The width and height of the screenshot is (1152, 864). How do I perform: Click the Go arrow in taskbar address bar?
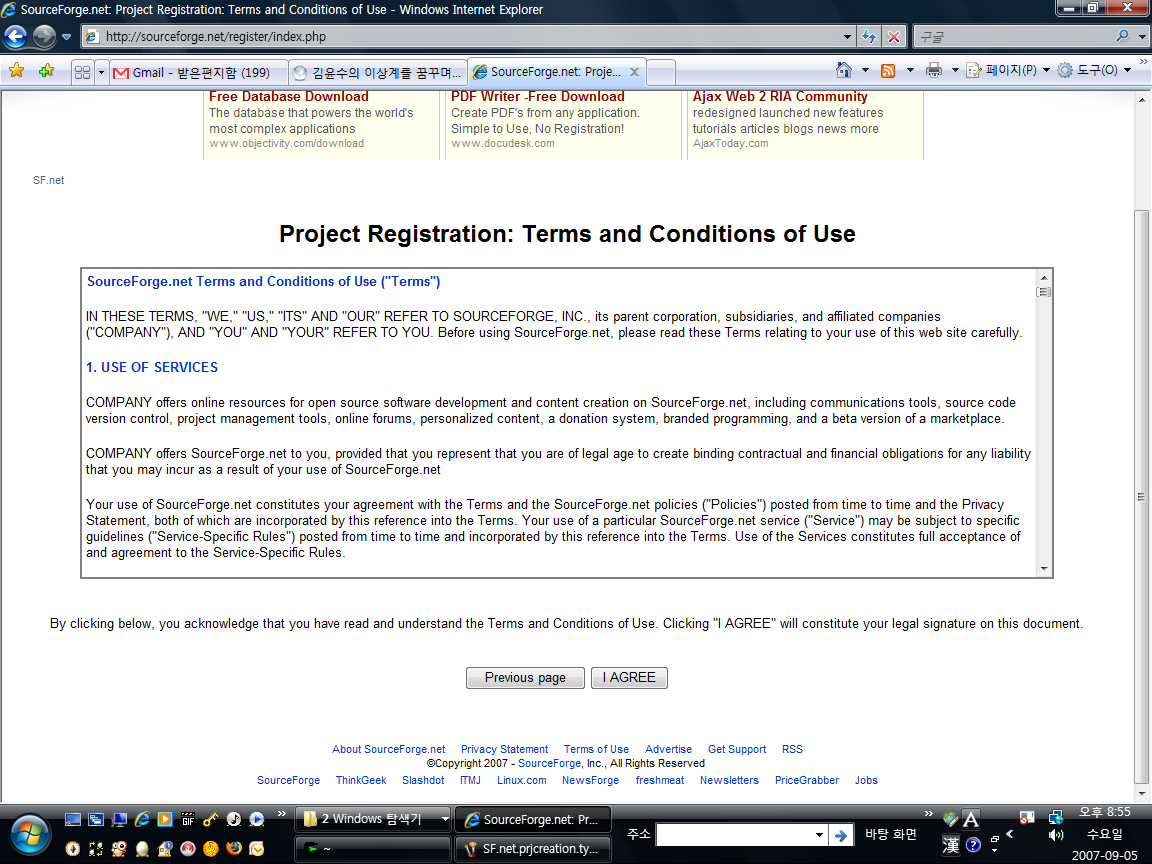pos(840,835)
